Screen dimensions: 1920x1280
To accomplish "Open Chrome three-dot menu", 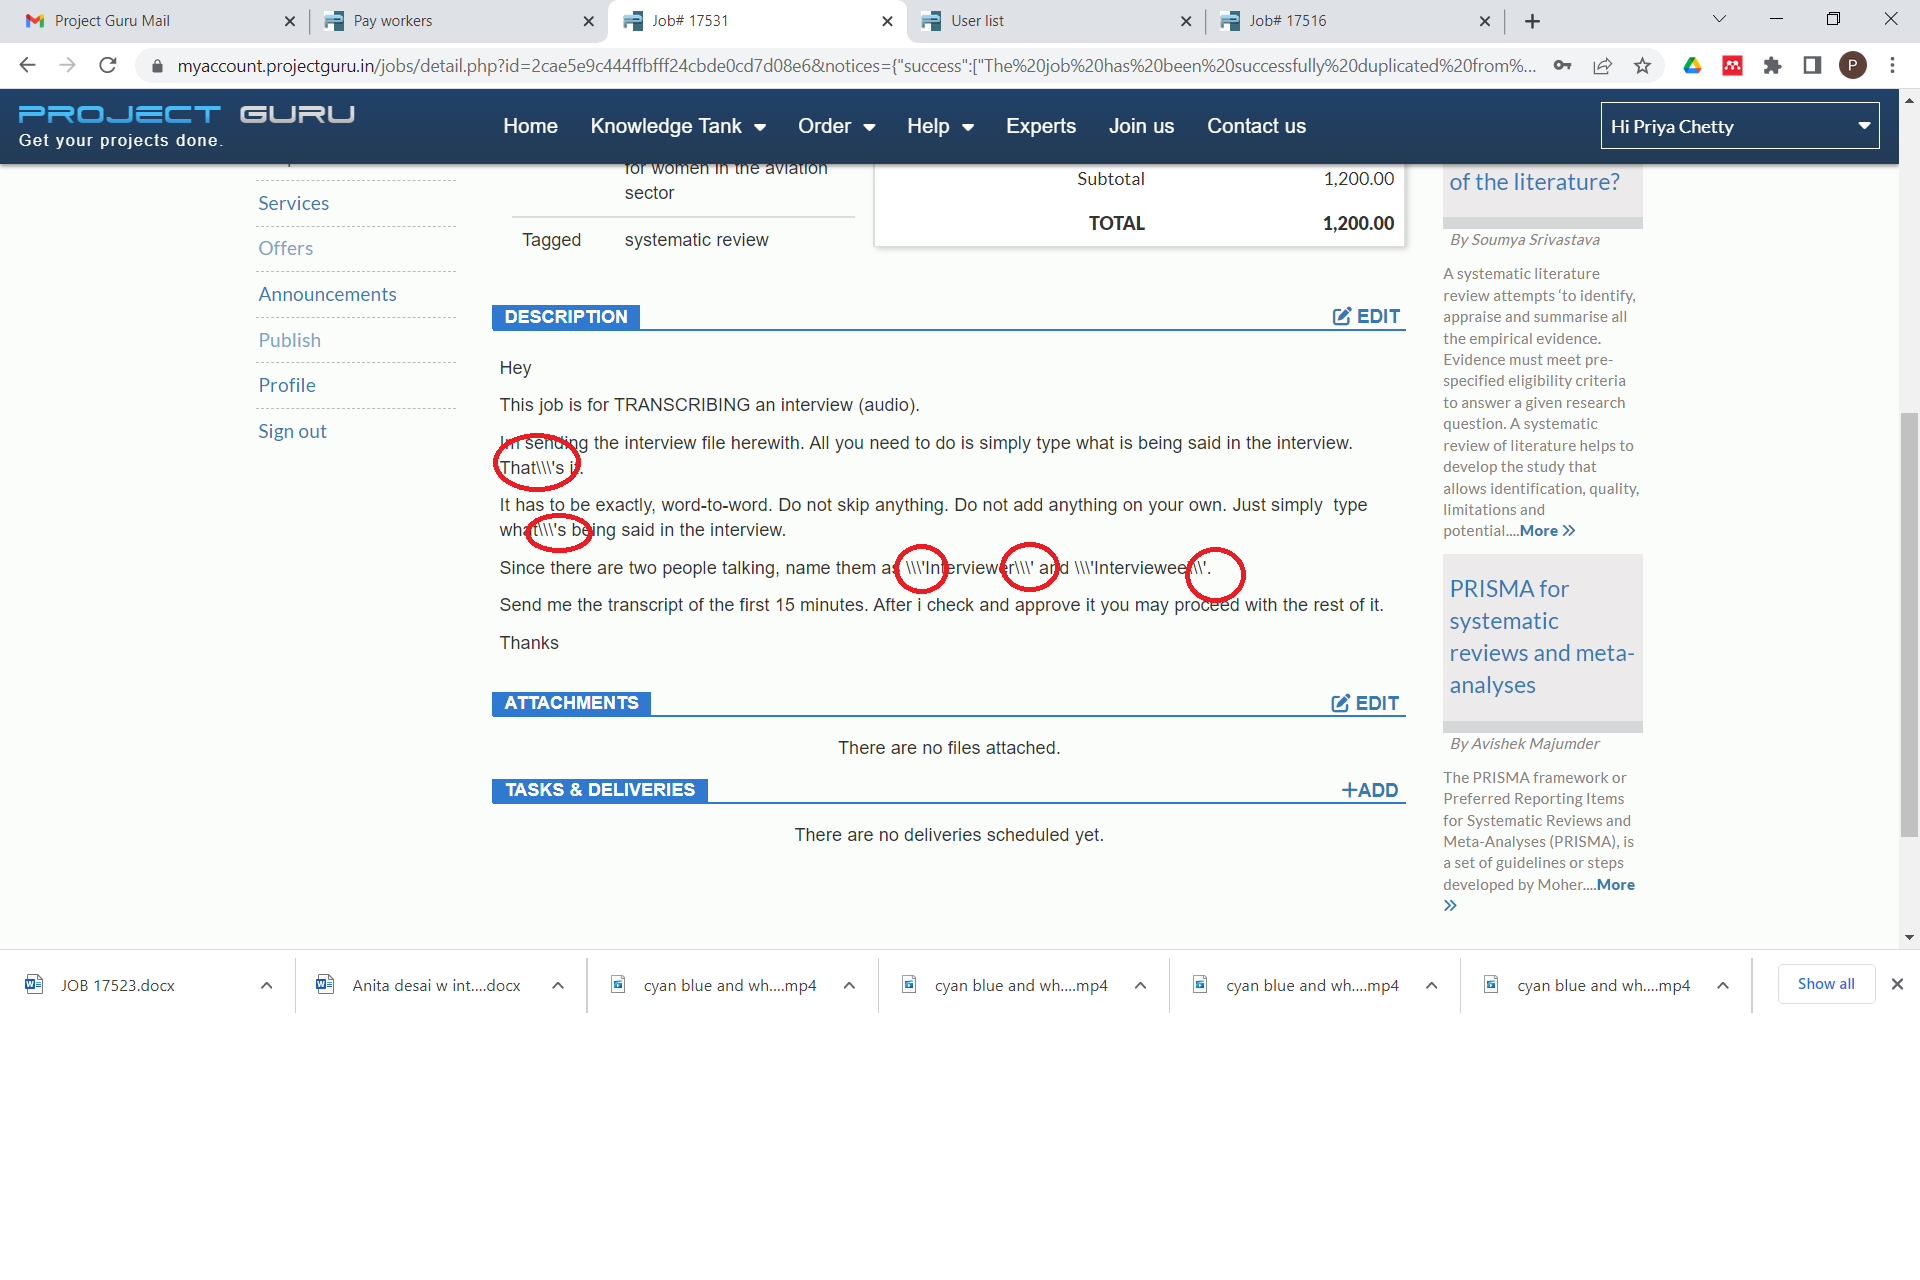I will click(1892, 66).
